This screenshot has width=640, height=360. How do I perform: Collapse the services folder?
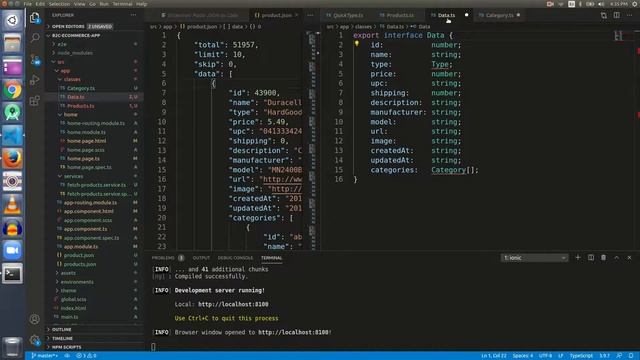point(73,176)
